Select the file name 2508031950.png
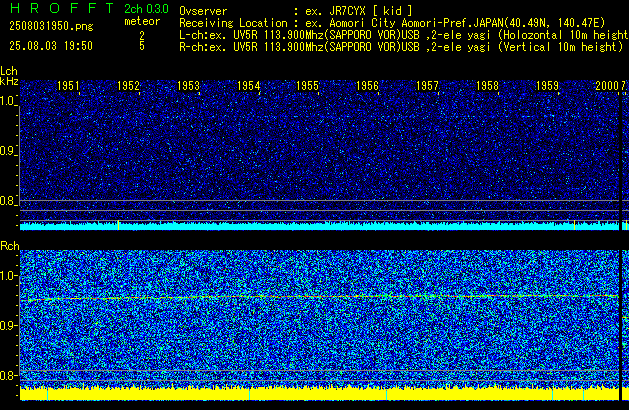 point(51,26)
